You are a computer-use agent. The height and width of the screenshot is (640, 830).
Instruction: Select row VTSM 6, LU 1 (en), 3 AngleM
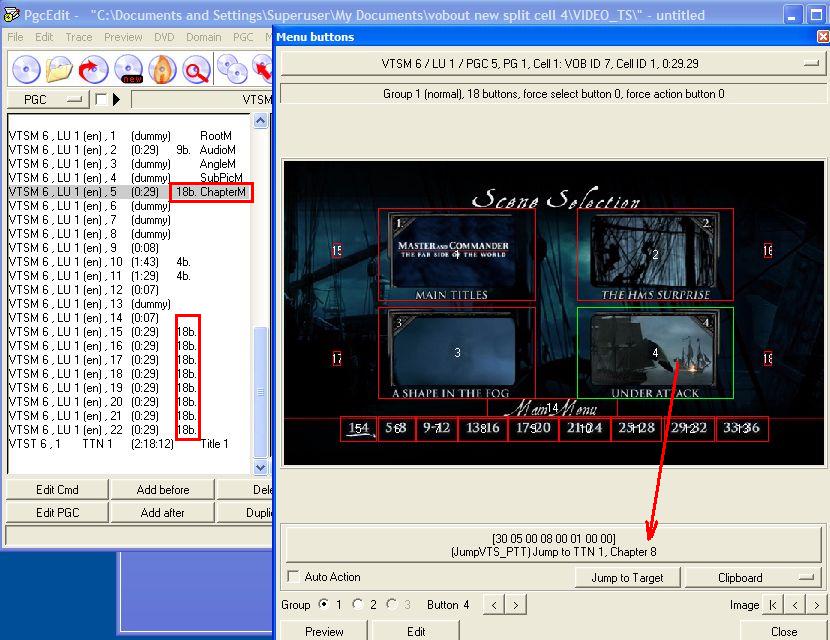coord(129,164)
